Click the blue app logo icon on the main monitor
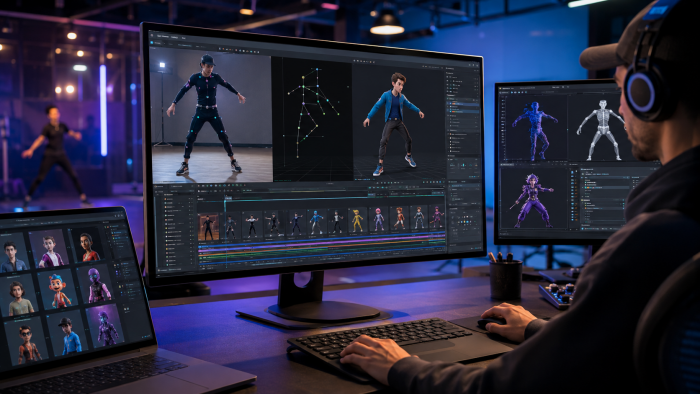 [x=152, y=43]
